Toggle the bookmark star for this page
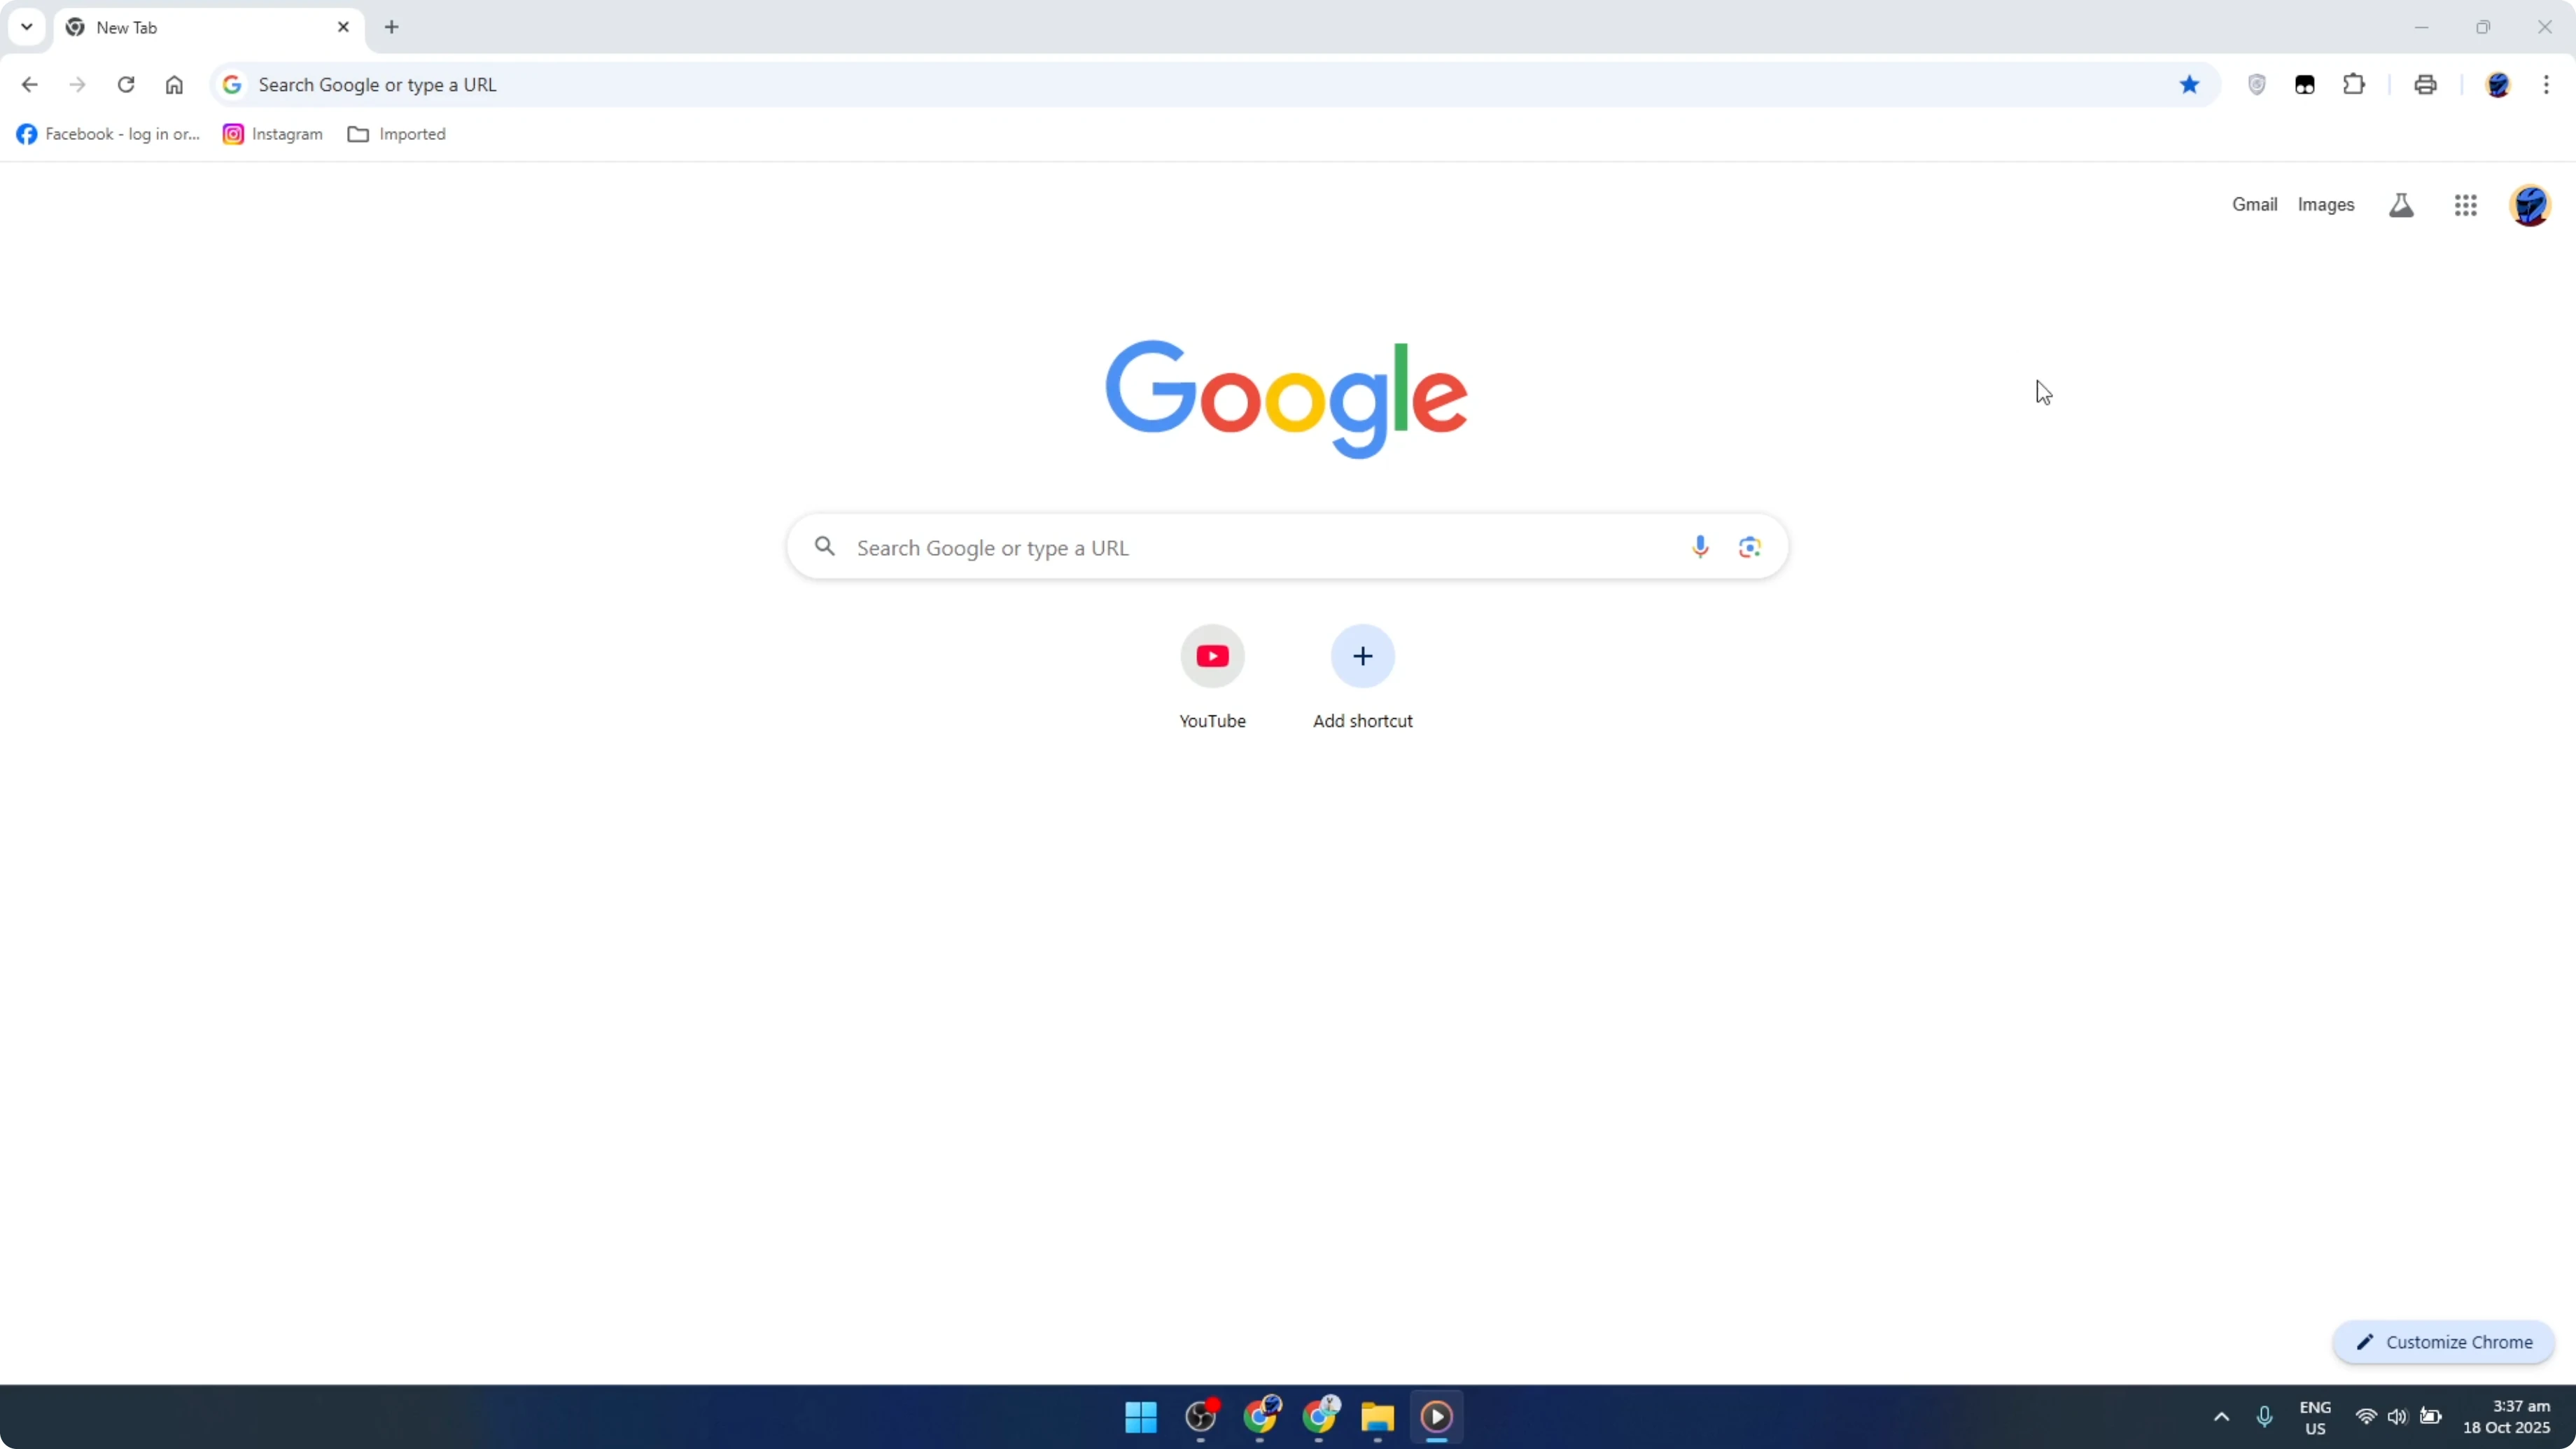Image resolution: width=2576 pixels, height=1449 pixels. click(2190, 85)
